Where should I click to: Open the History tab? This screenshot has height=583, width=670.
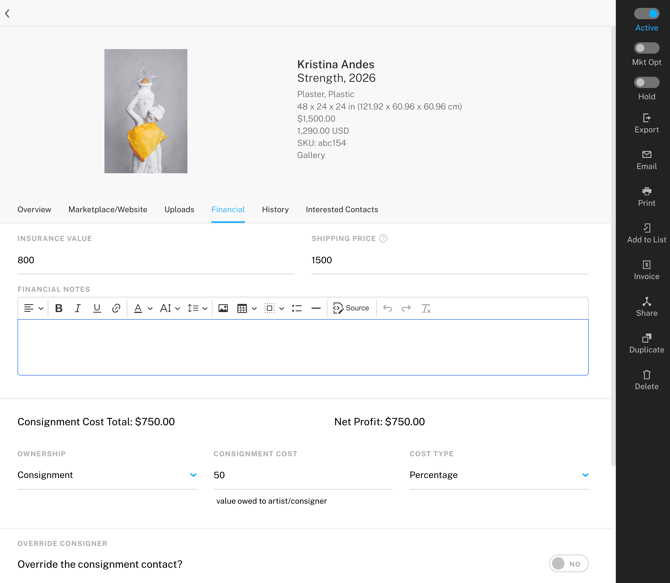coord(275,209)
